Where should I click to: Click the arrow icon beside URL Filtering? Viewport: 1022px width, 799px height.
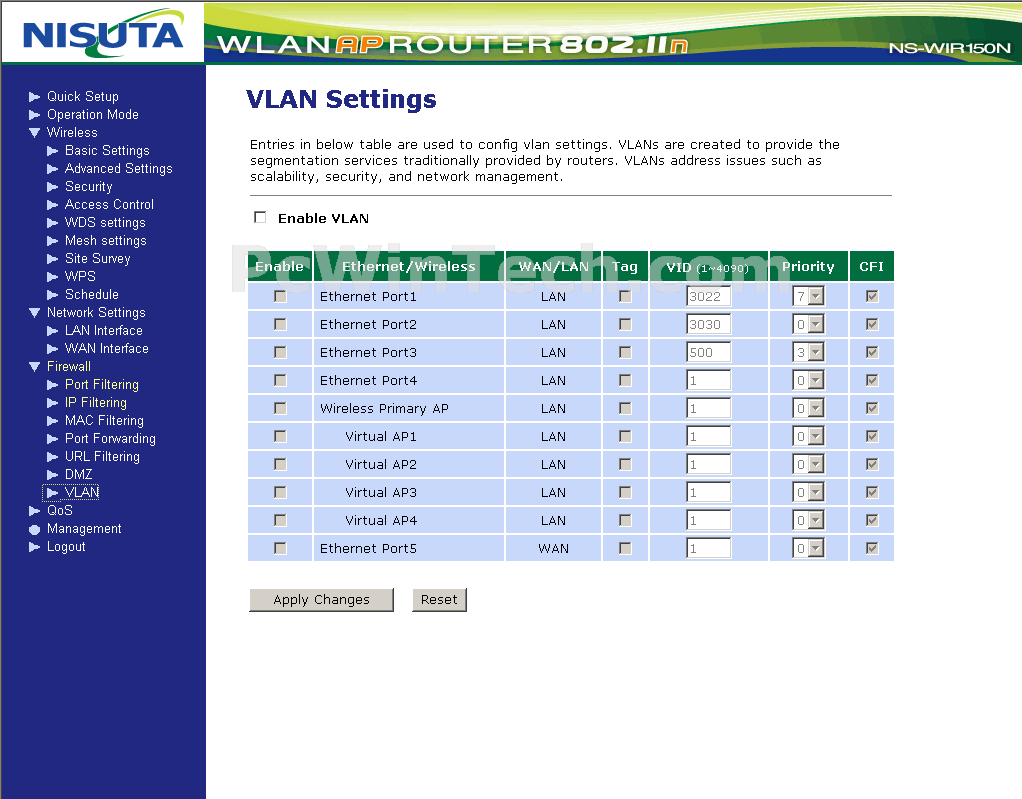53,457
